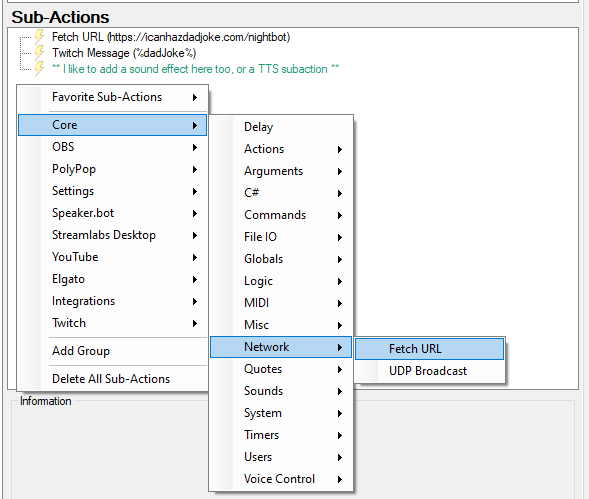This screenshot has height=499, width=589.
Task: Expand the OBS submenu
Action: (x=113, y=147)
